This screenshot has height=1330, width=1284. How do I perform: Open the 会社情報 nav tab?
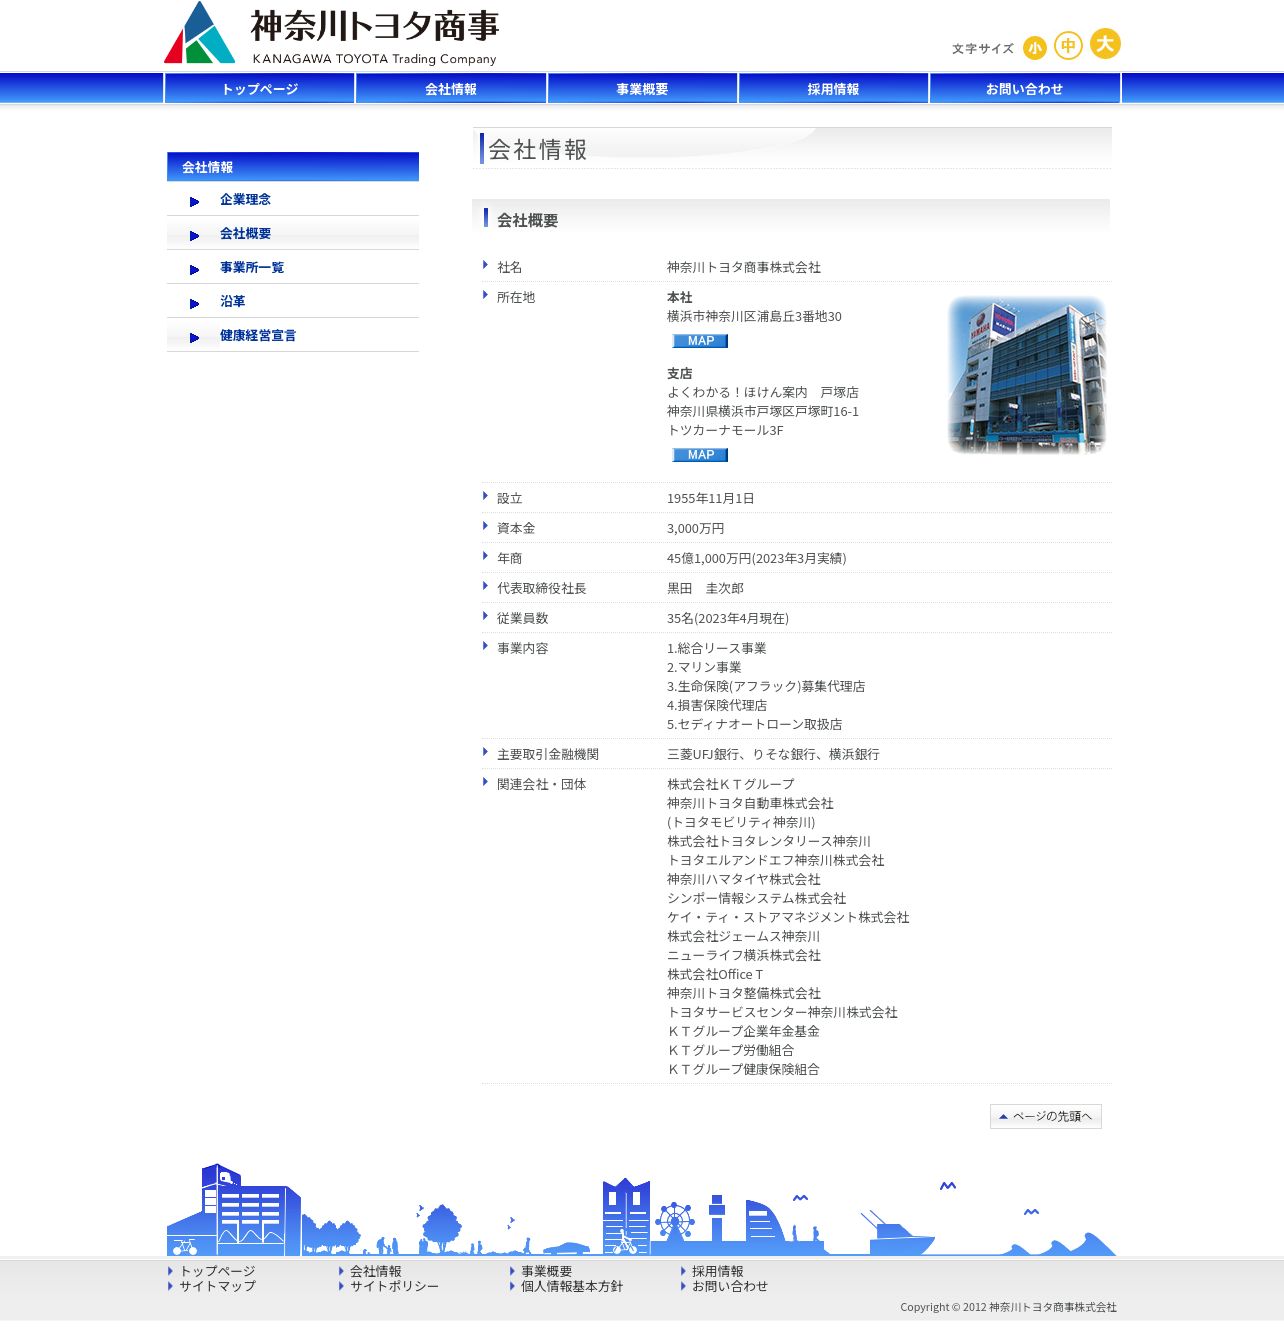(x=451, y=89)
